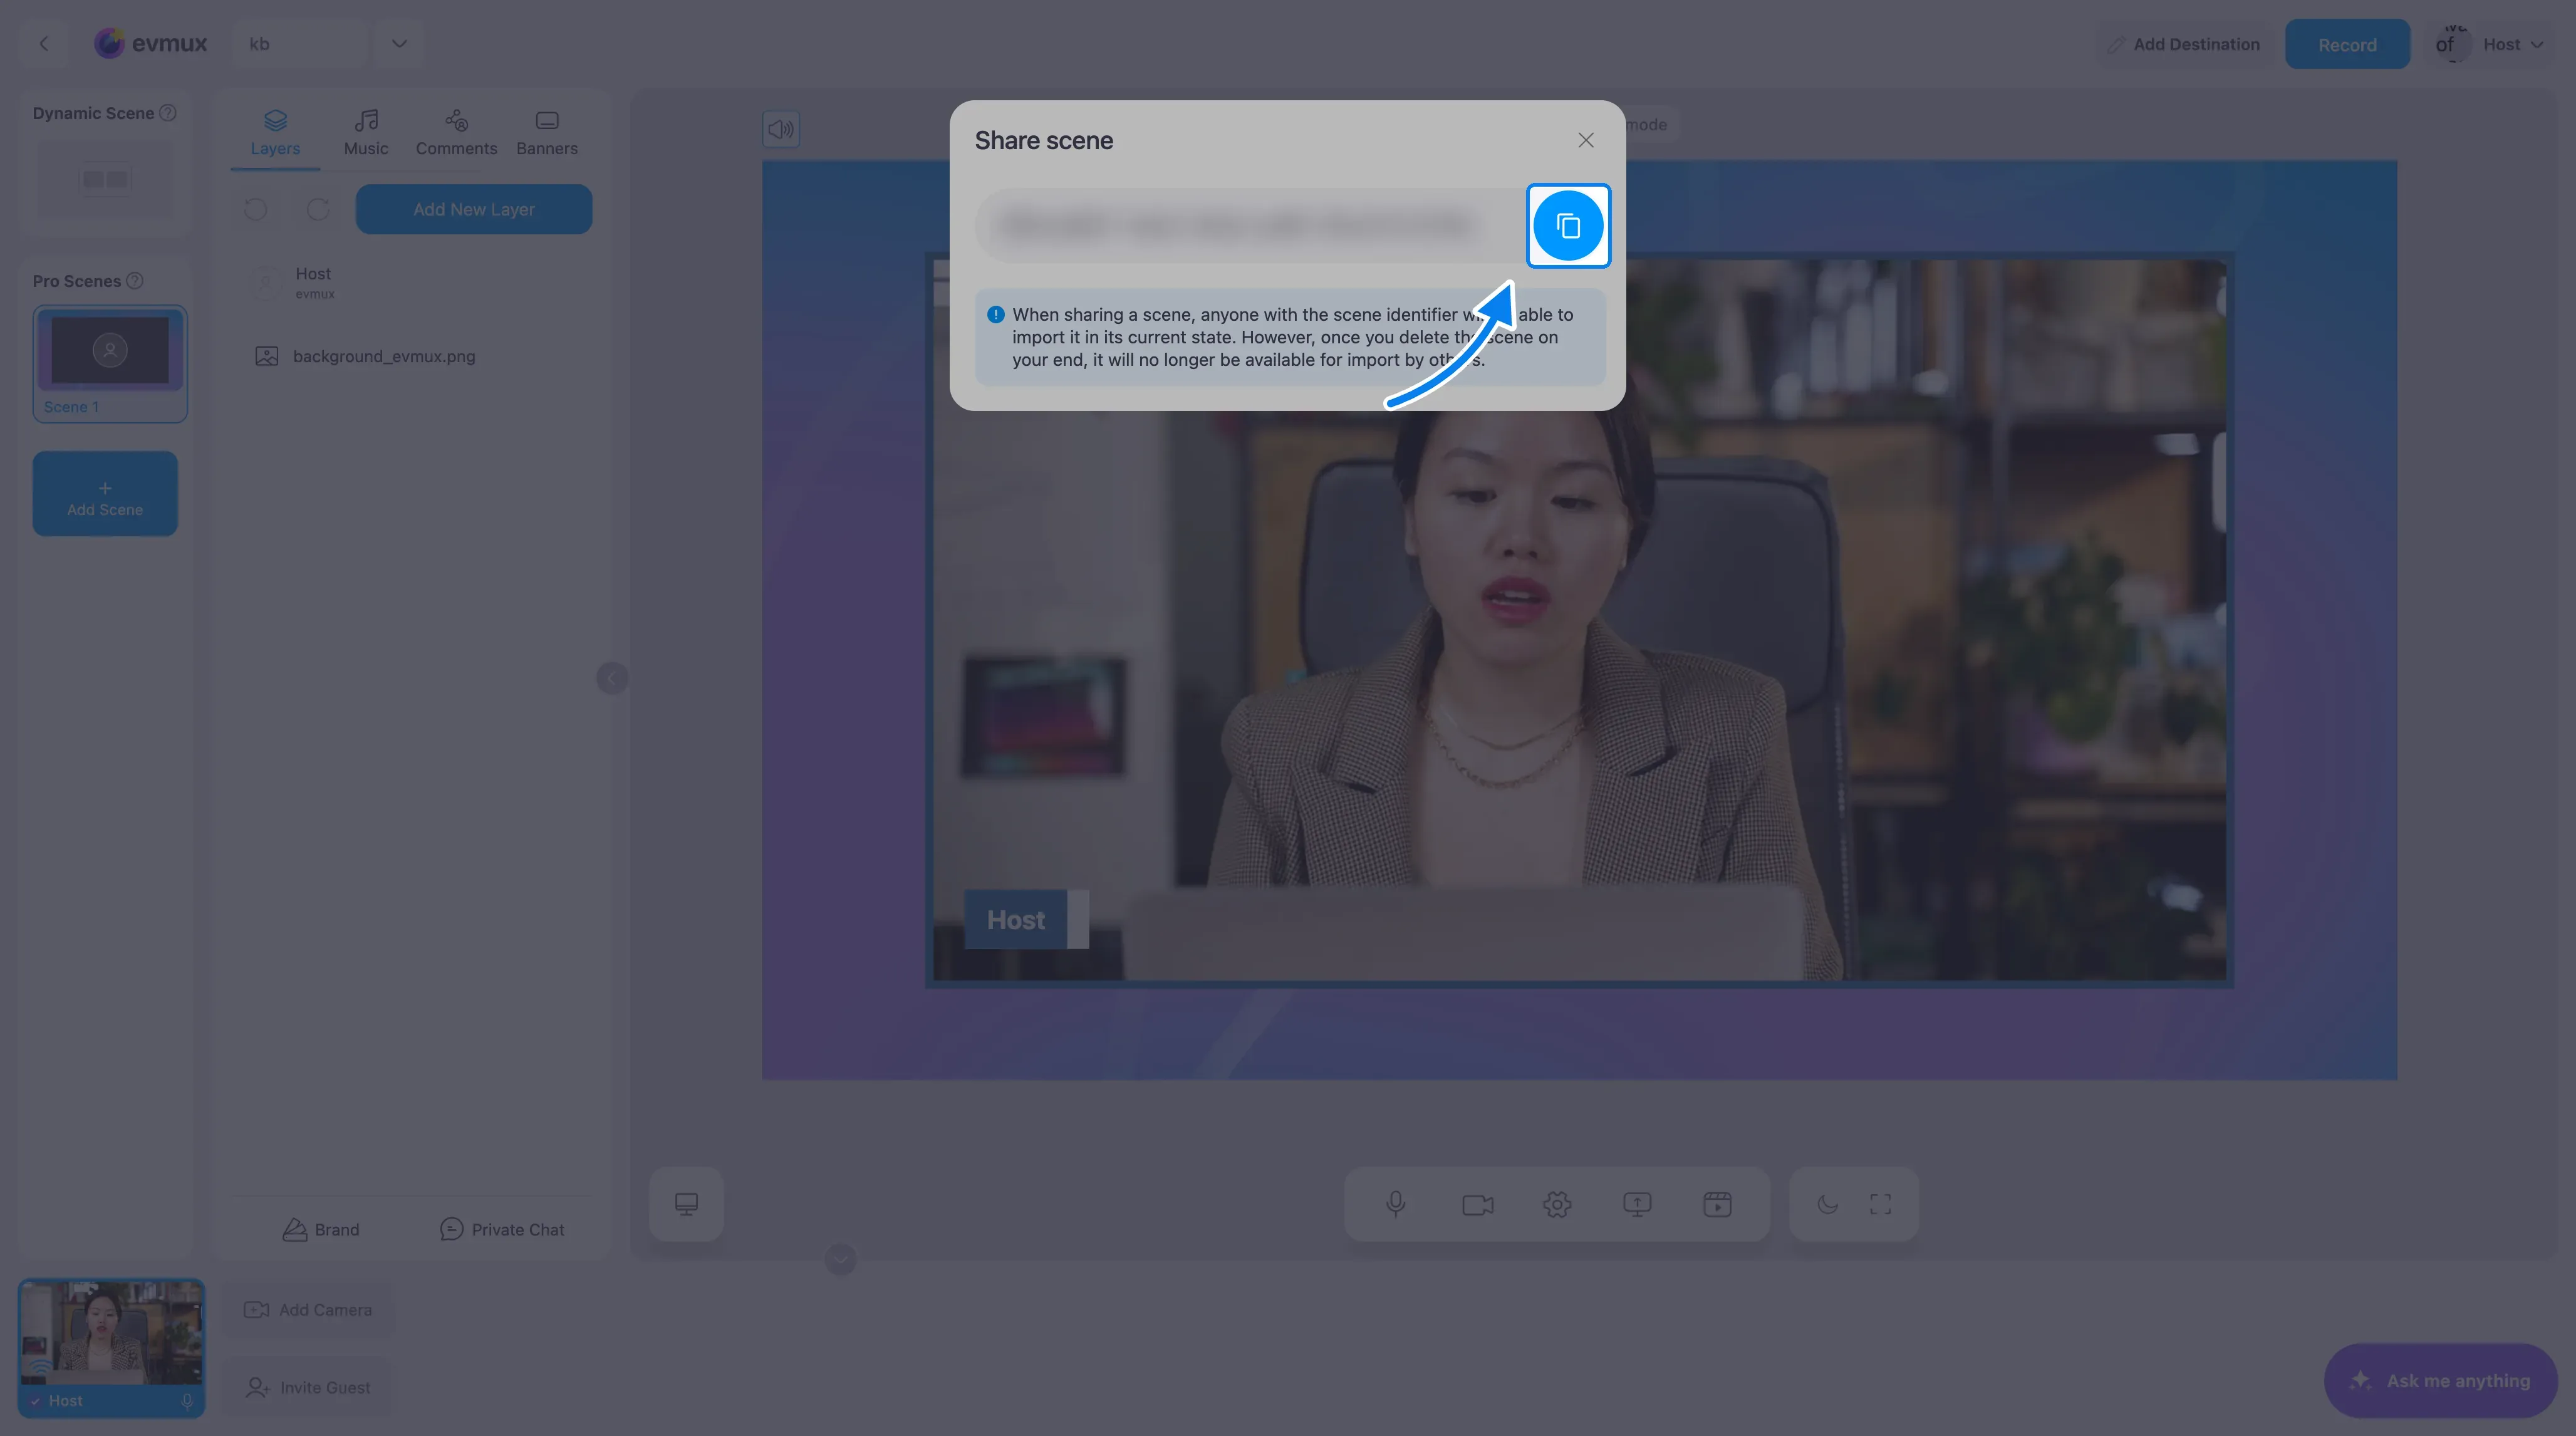The width and height of the screenshot is (2576, 1436).
Task: Select the Dynamic Scene thumbnail
Action: 105,179
